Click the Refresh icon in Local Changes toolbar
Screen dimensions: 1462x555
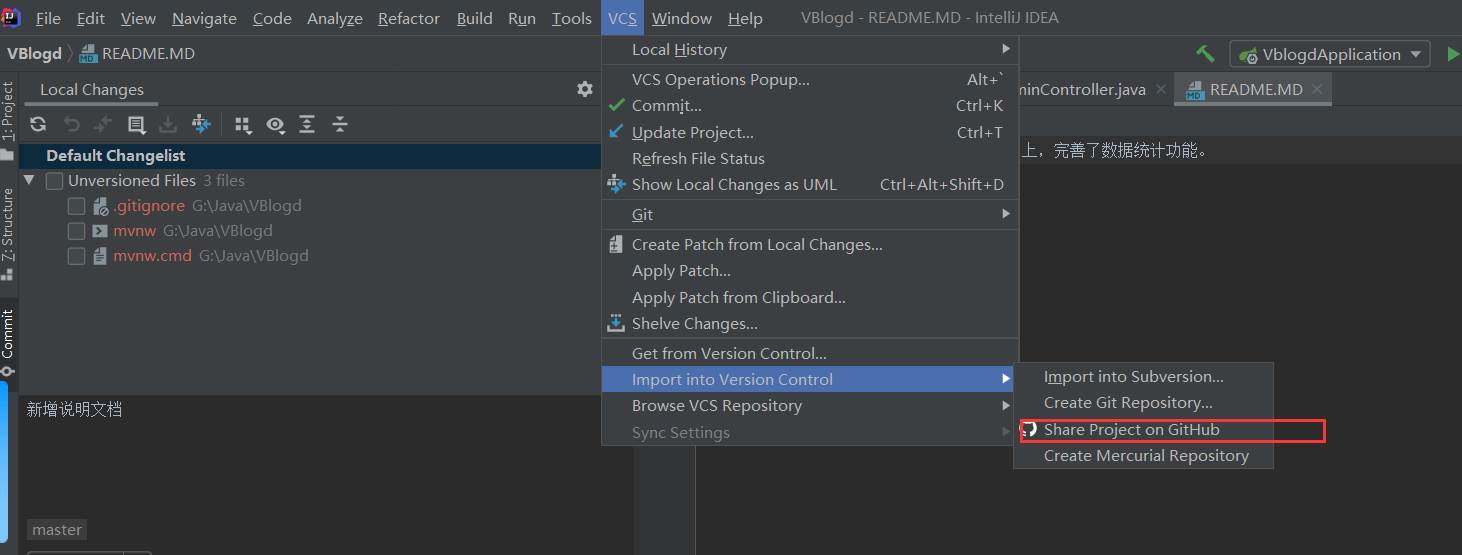[38, 124]
